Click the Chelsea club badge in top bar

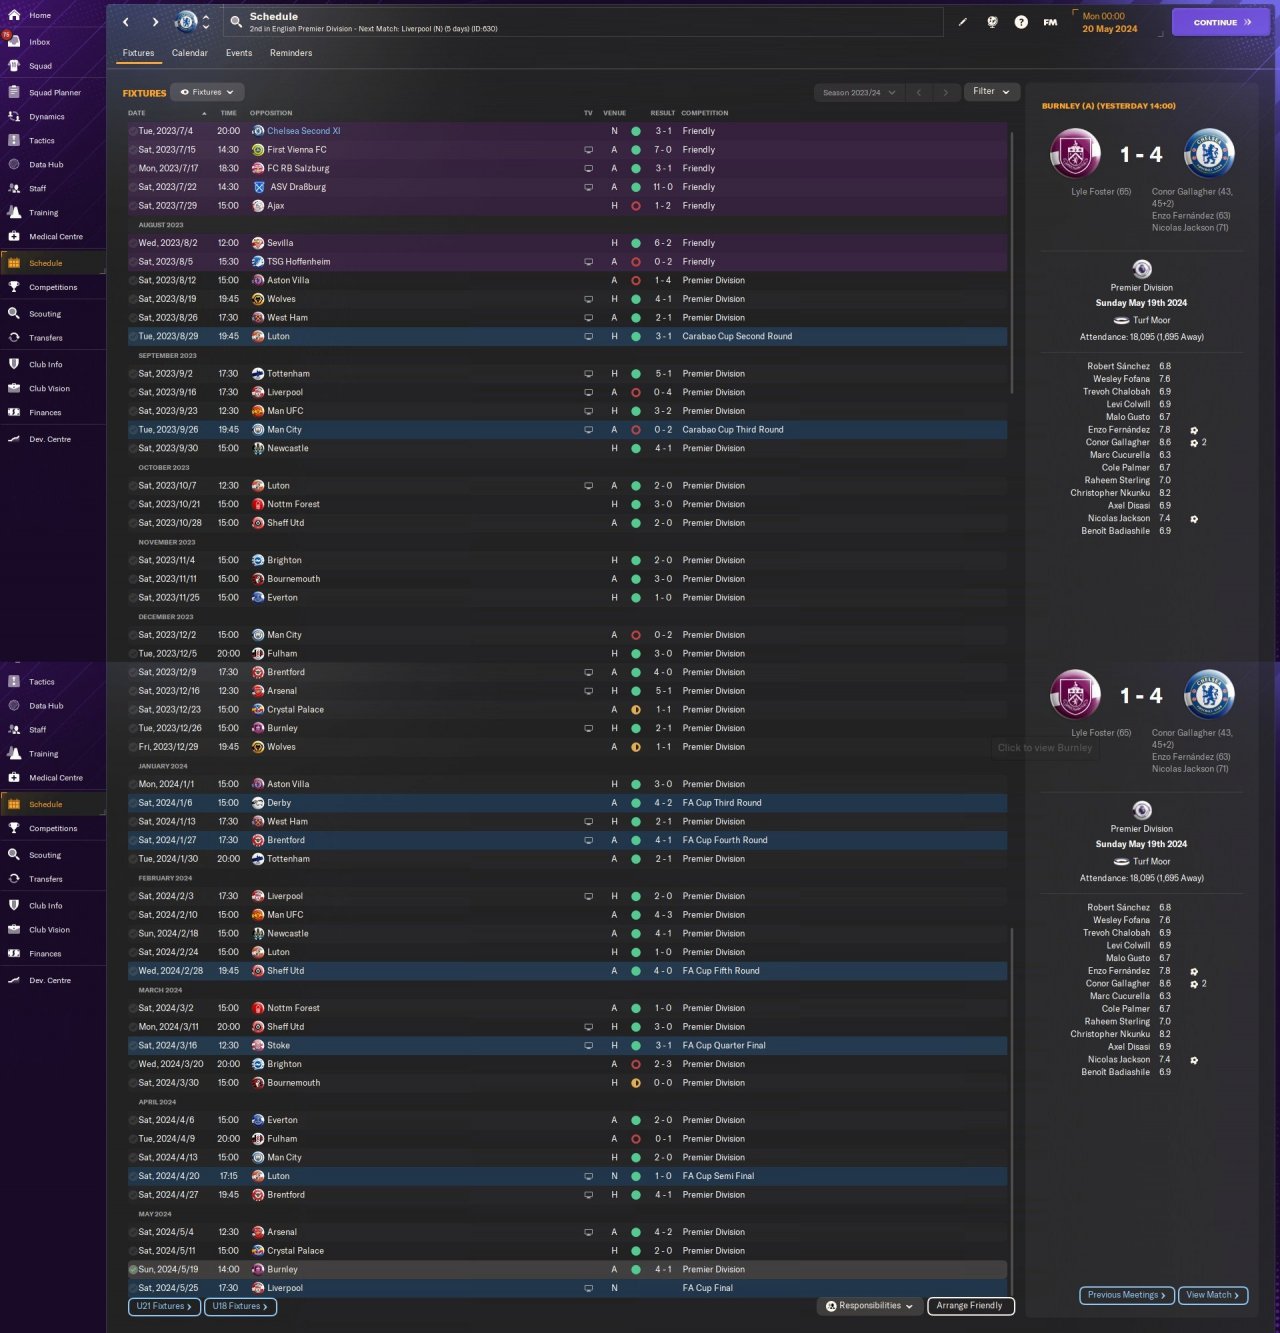(x=187, y=22)
